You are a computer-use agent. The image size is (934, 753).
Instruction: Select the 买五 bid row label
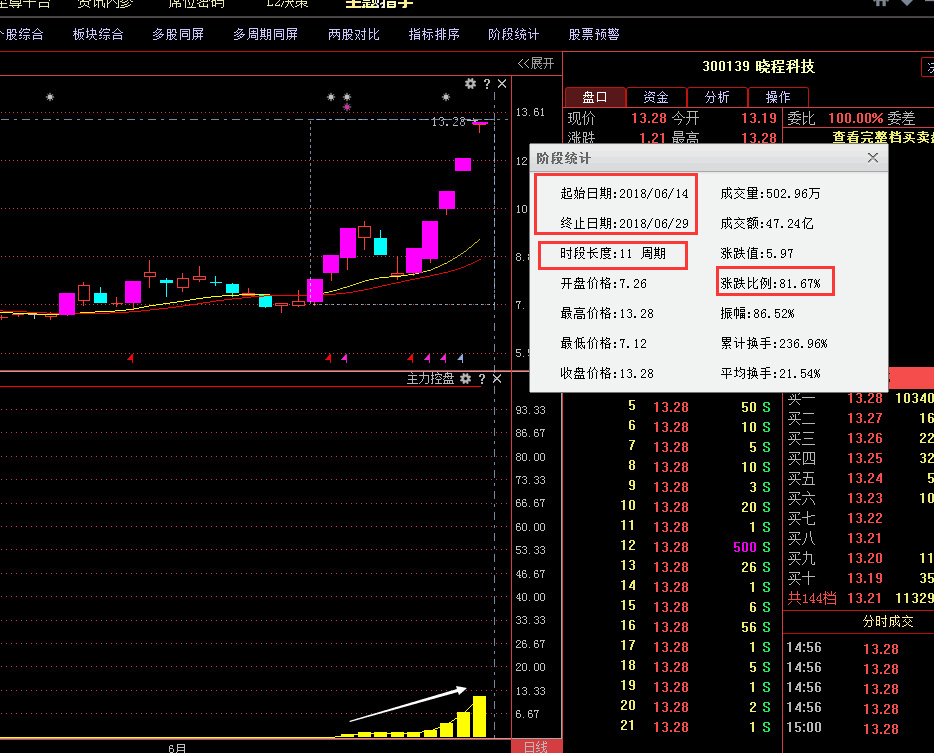[x=802, y=478]
